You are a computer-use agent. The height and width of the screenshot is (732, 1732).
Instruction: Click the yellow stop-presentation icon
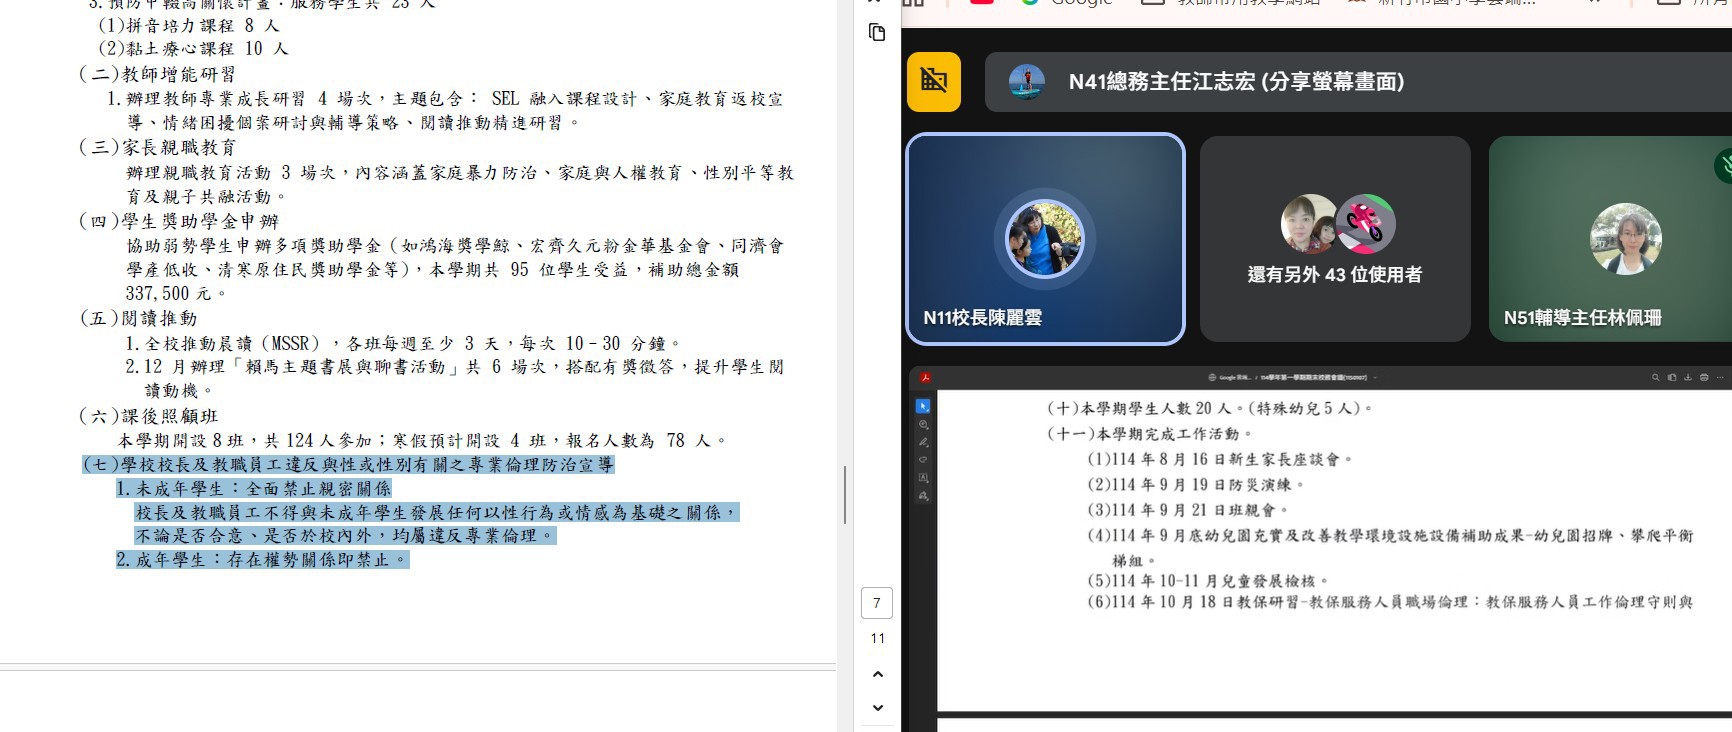(933, 81)
